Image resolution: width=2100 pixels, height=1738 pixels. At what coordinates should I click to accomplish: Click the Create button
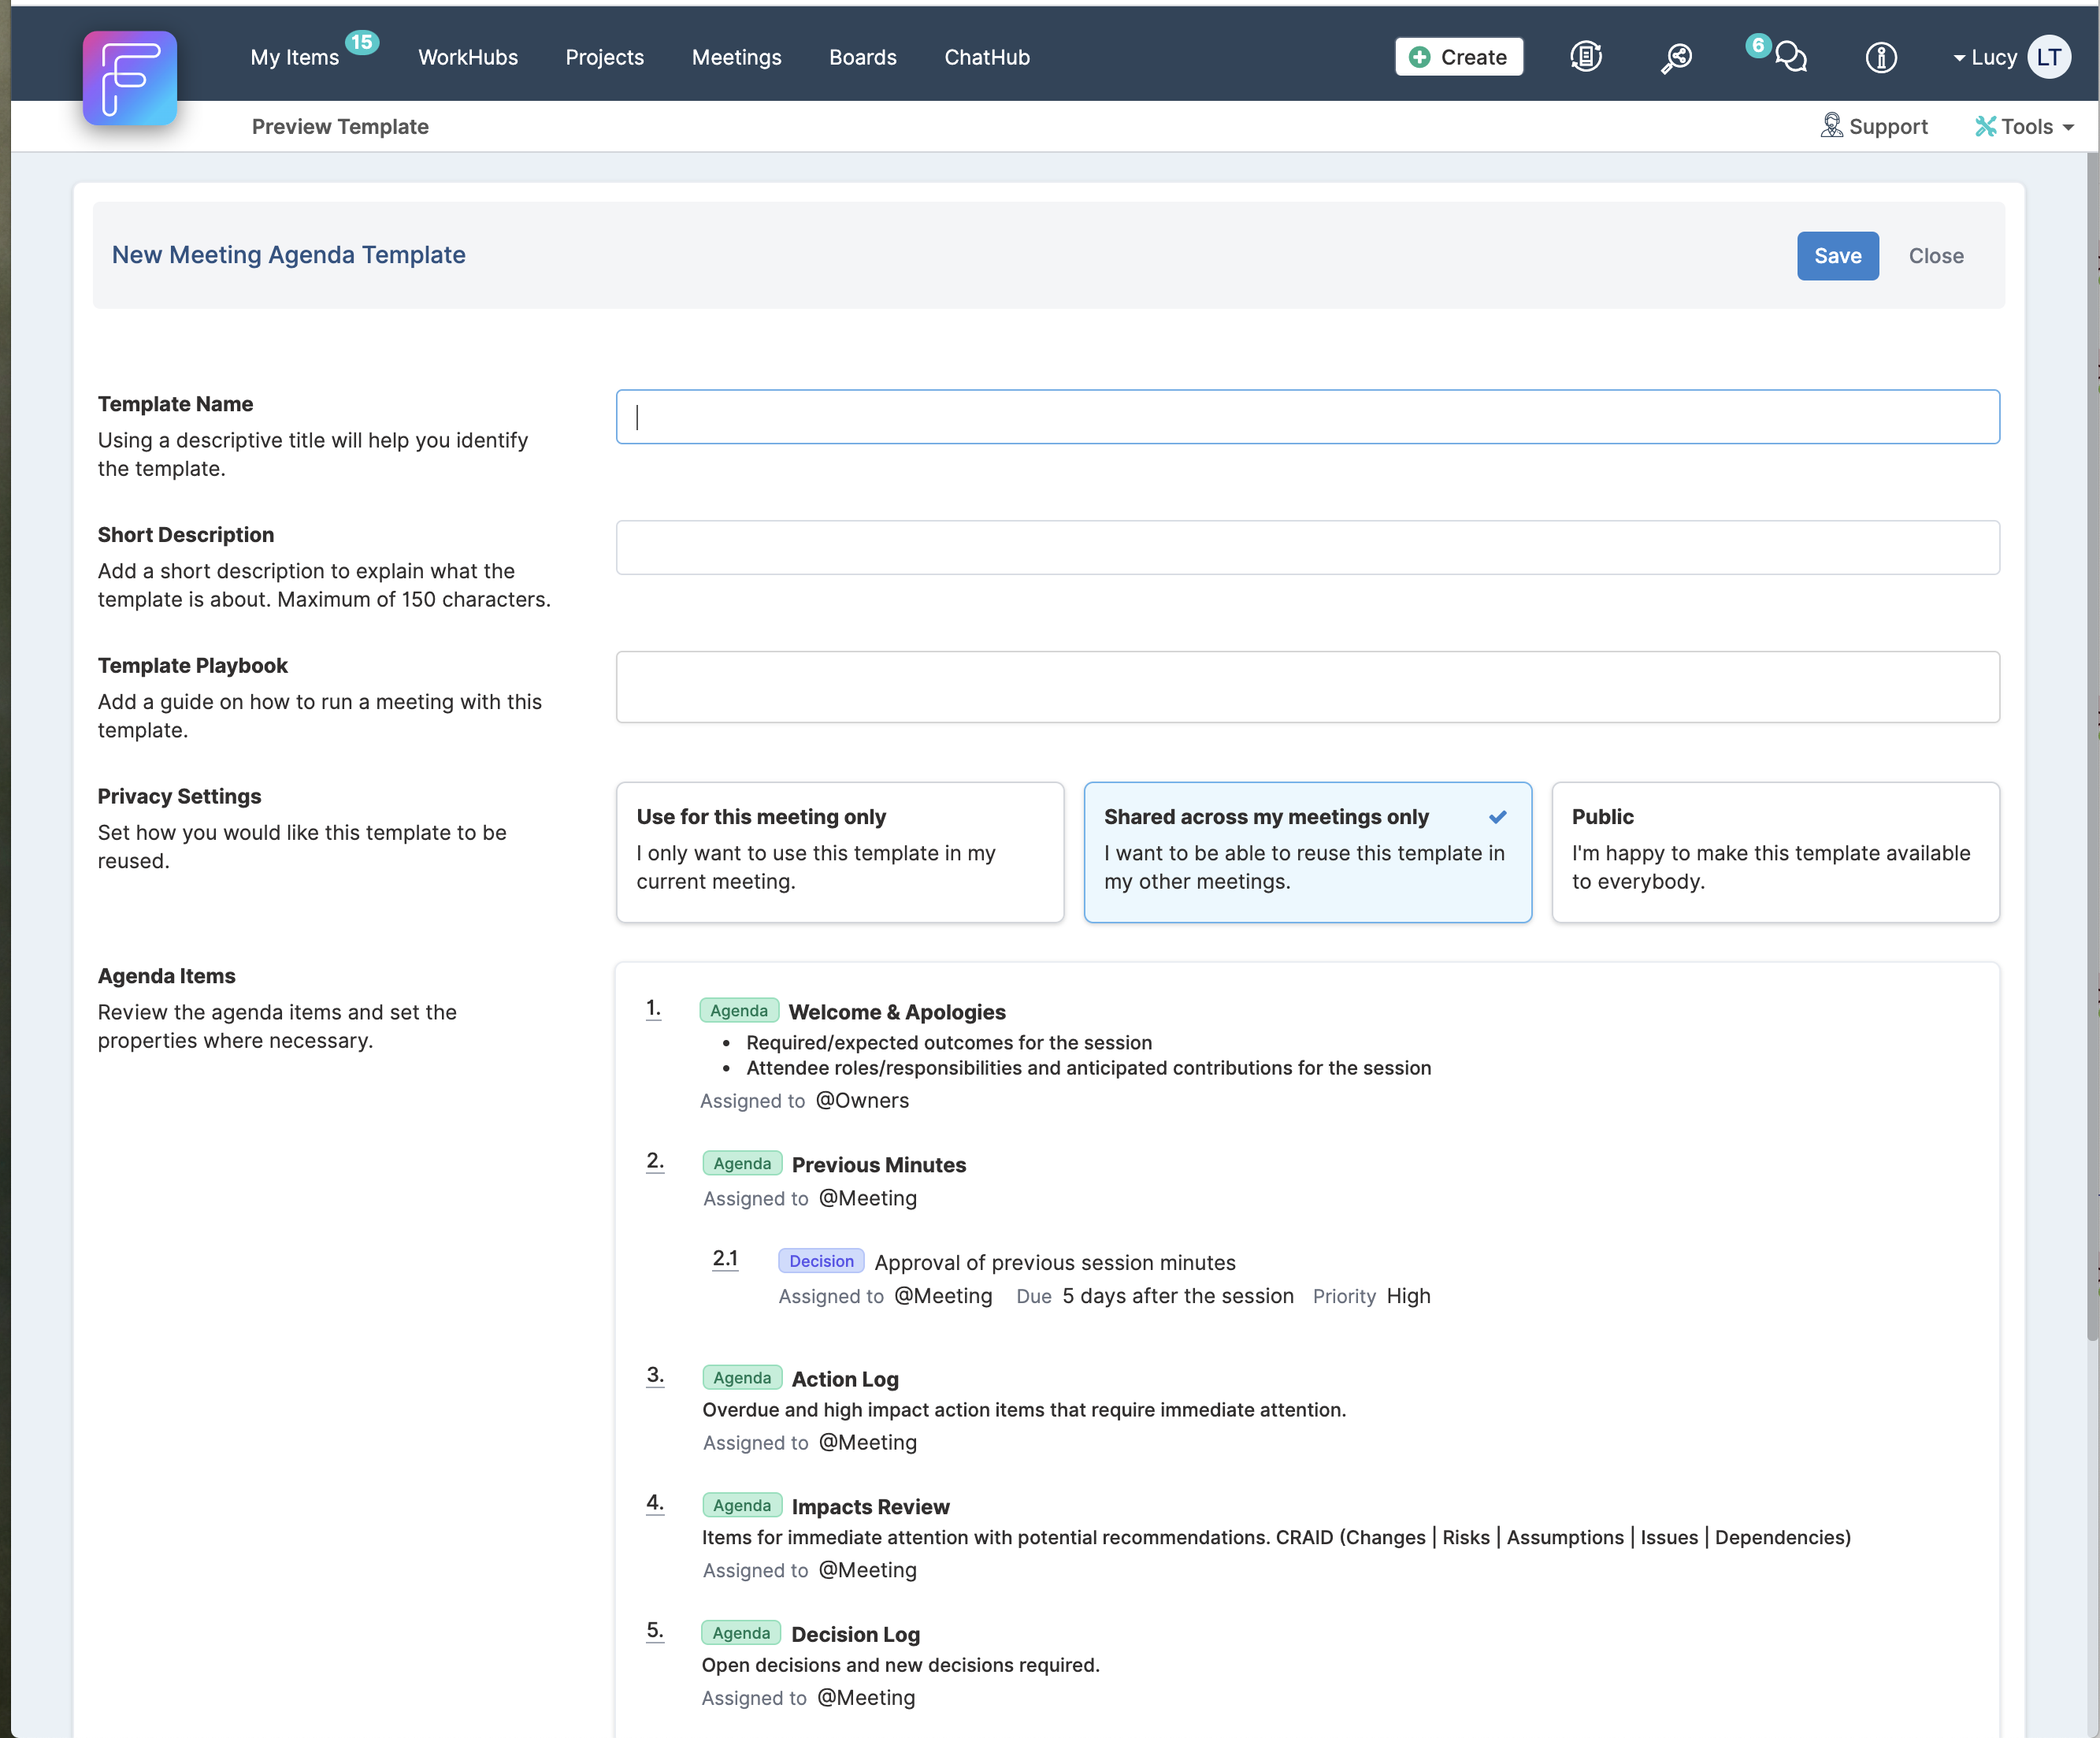point(1459,57)
